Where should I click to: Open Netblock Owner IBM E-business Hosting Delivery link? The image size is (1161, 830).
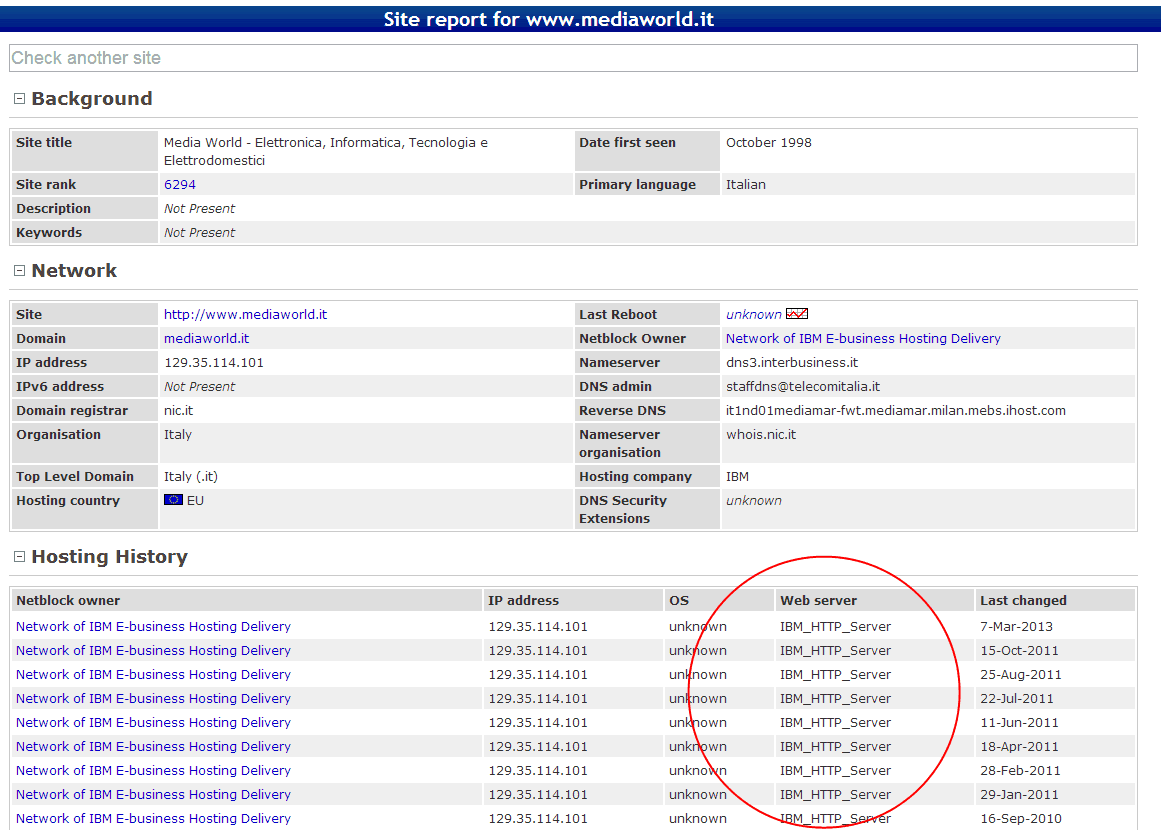point(863,338)
